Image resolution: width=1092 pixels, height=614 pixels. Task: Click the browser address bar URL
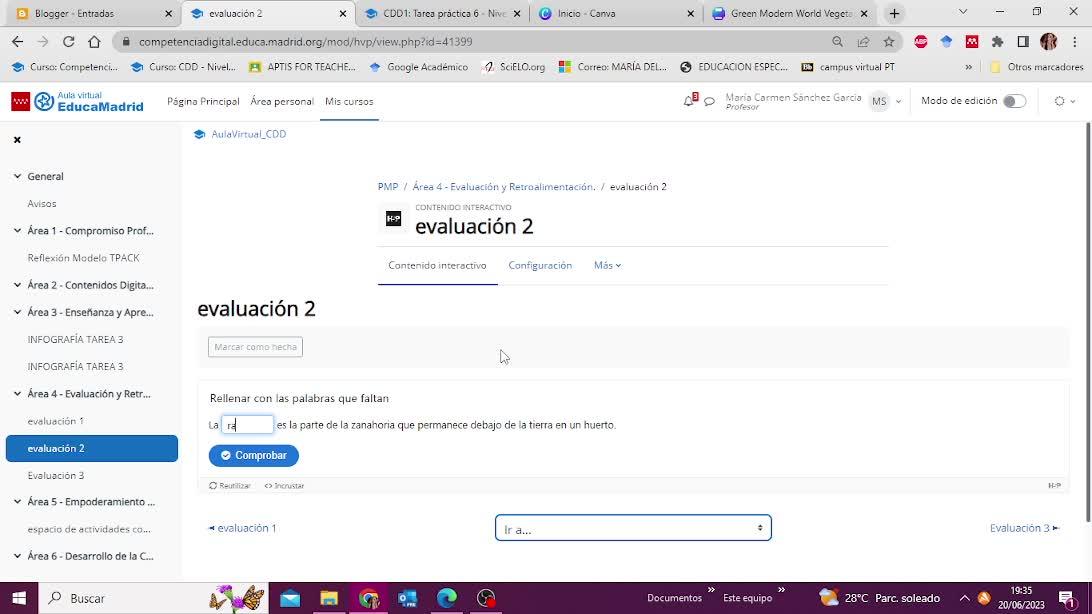(x=305, y=42)
